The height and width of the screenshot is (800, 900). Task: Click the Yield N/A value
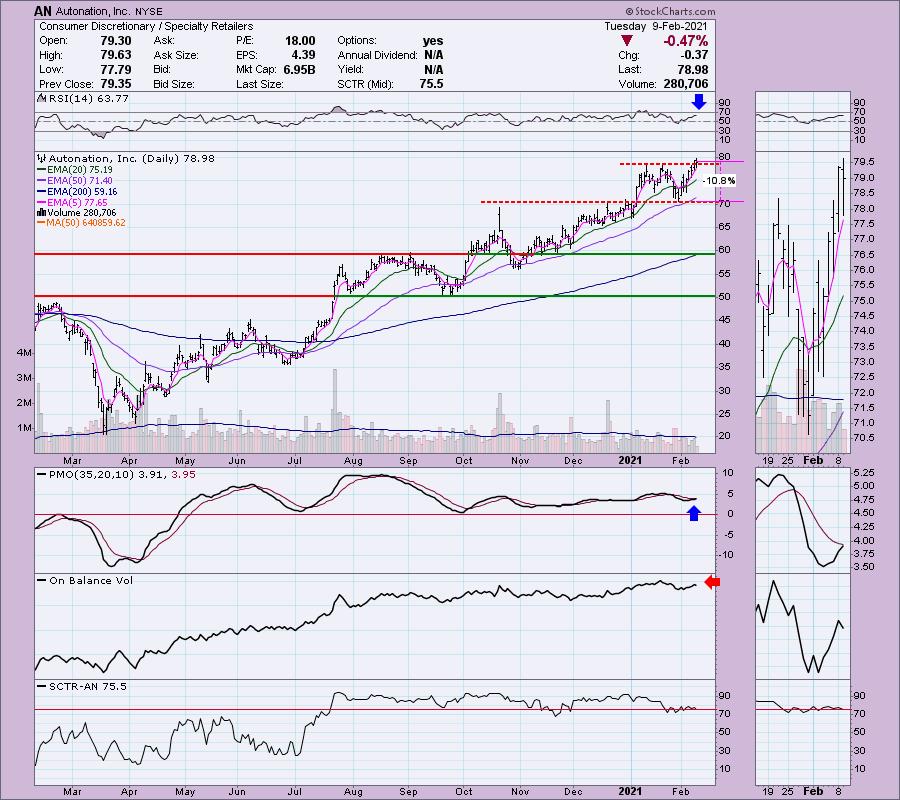[x=433, y=69]
